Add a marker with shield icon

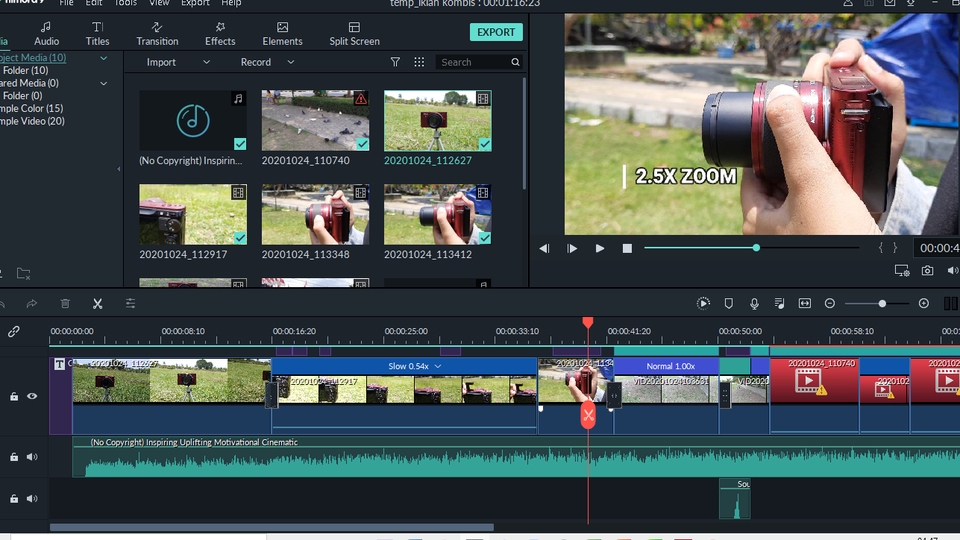click(x=729, y=303)
